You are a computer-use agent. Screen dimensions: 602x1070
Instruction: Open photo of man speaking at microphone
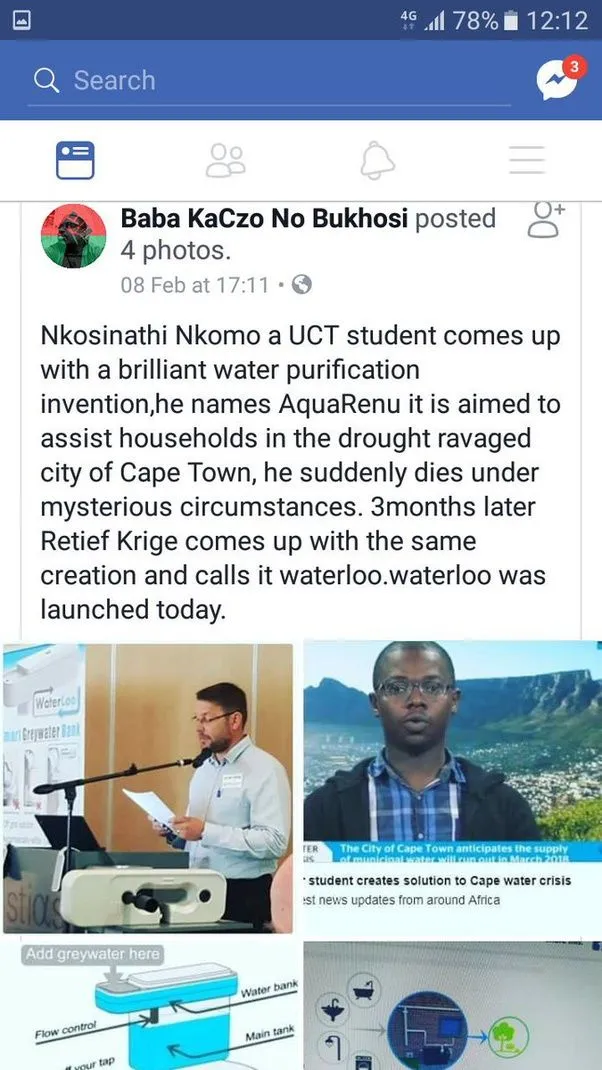[148, 788]
